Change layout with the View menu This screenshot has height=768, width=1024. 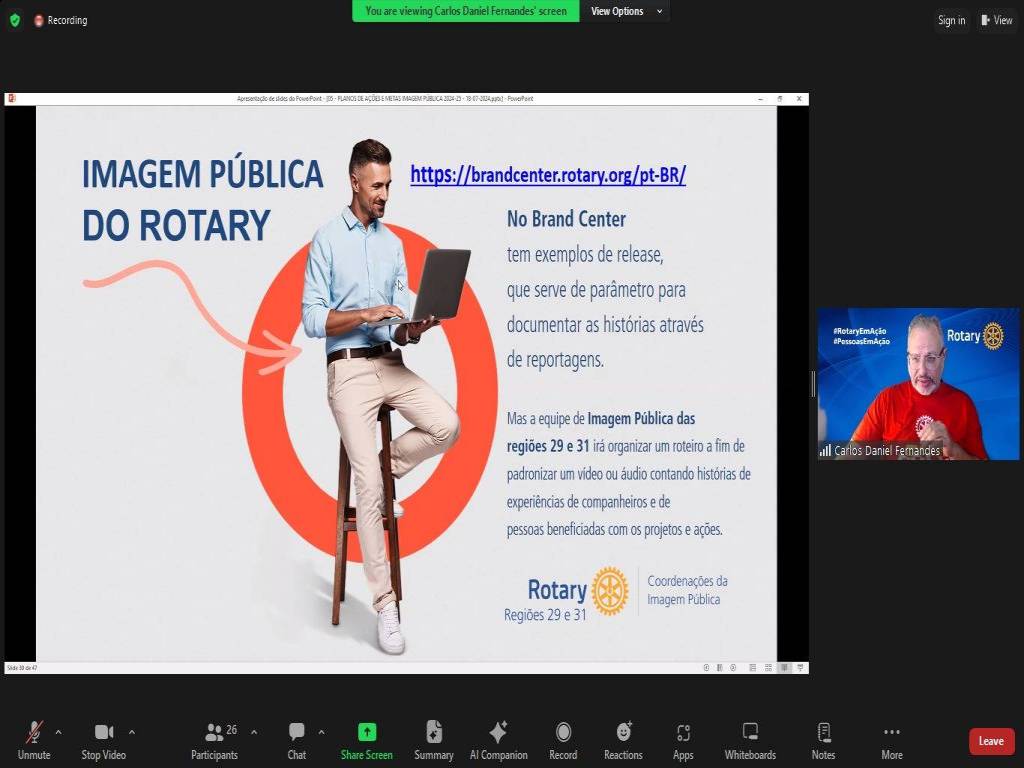(x=996, y=20)
